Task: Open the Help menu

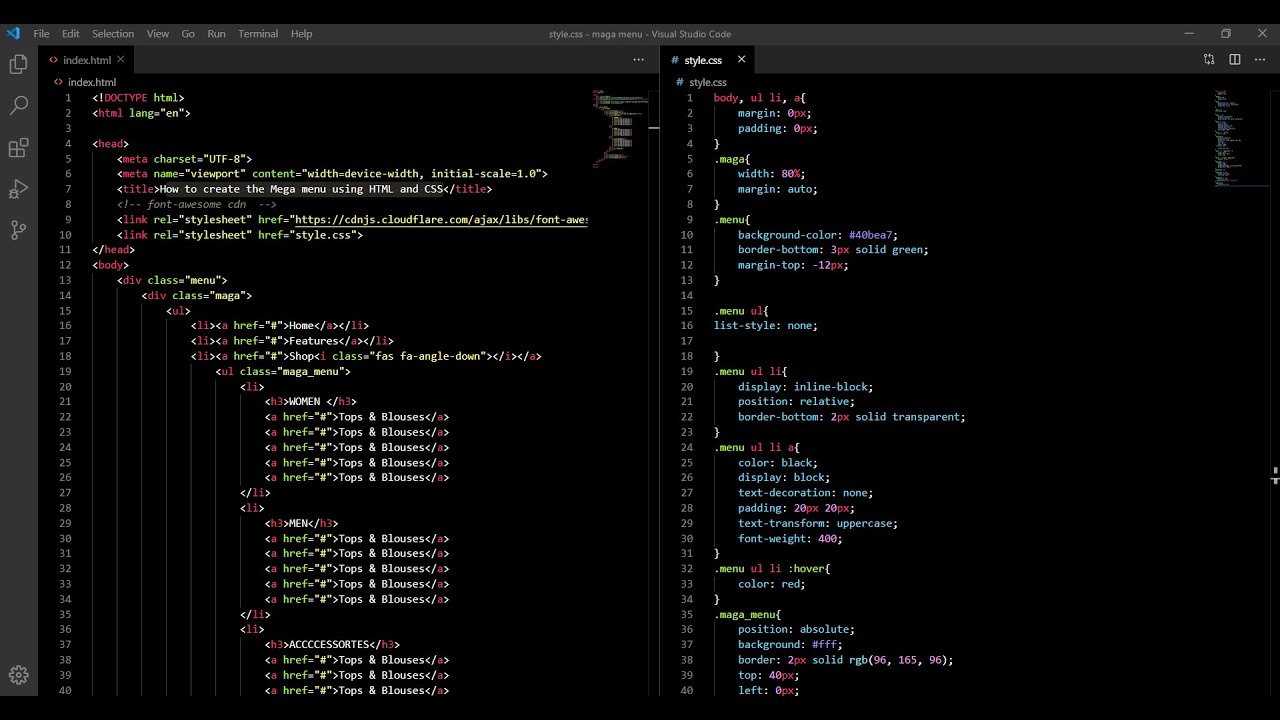Action: tap(301, 33)
